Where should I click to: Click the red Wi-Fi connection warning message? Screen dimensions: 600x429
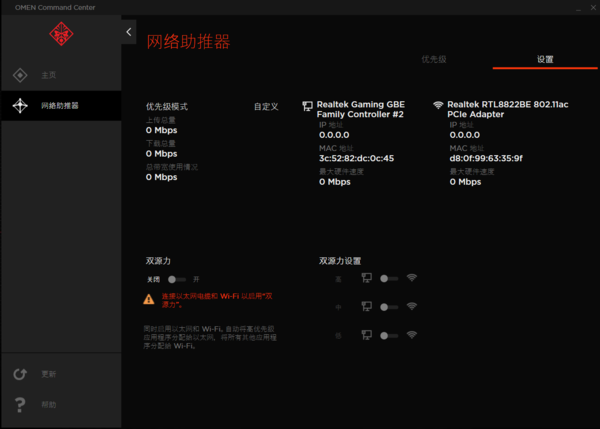coord(217,300)
